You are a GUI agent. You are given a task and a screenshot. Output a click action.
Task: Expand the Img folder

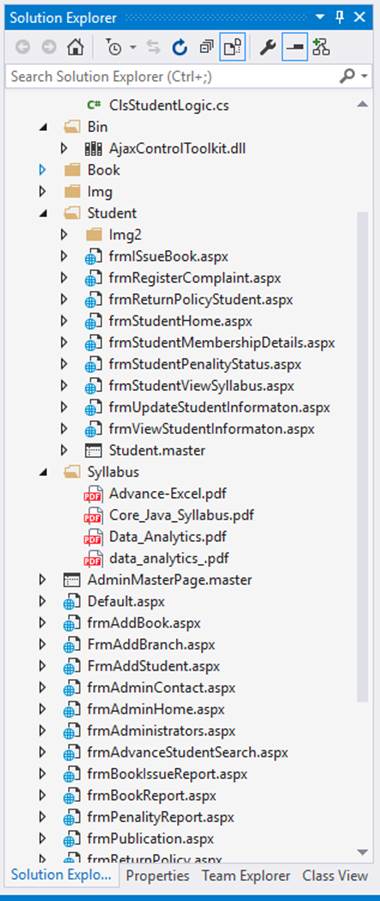41,191
